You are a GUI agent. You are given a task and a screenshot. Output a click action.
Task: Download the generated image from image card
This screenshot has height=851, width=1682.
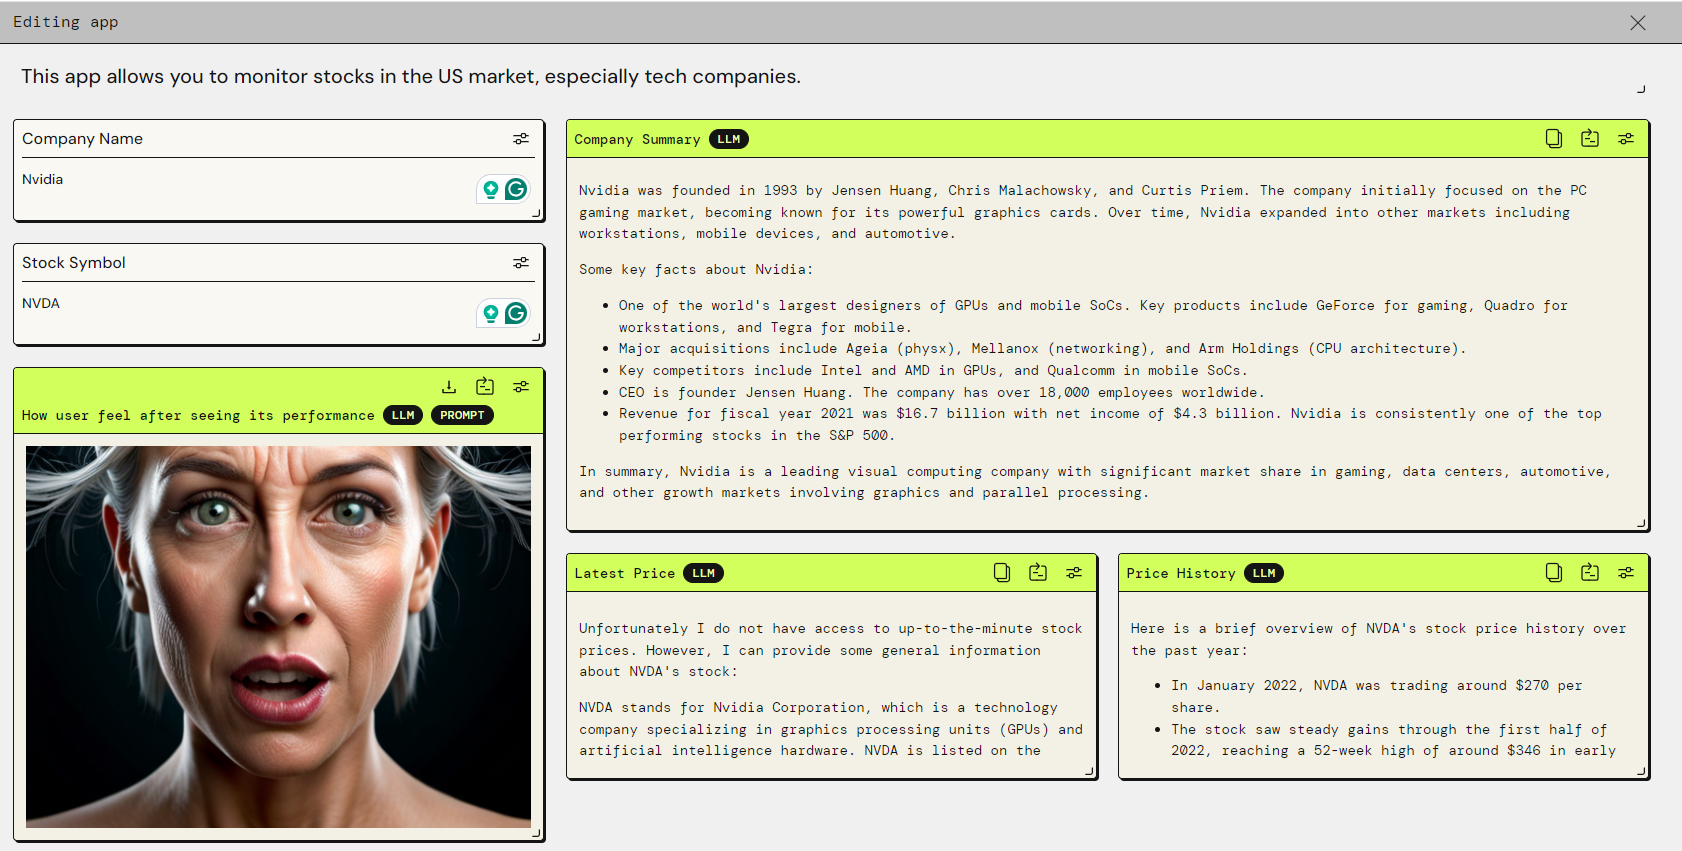tap(449, 387)
